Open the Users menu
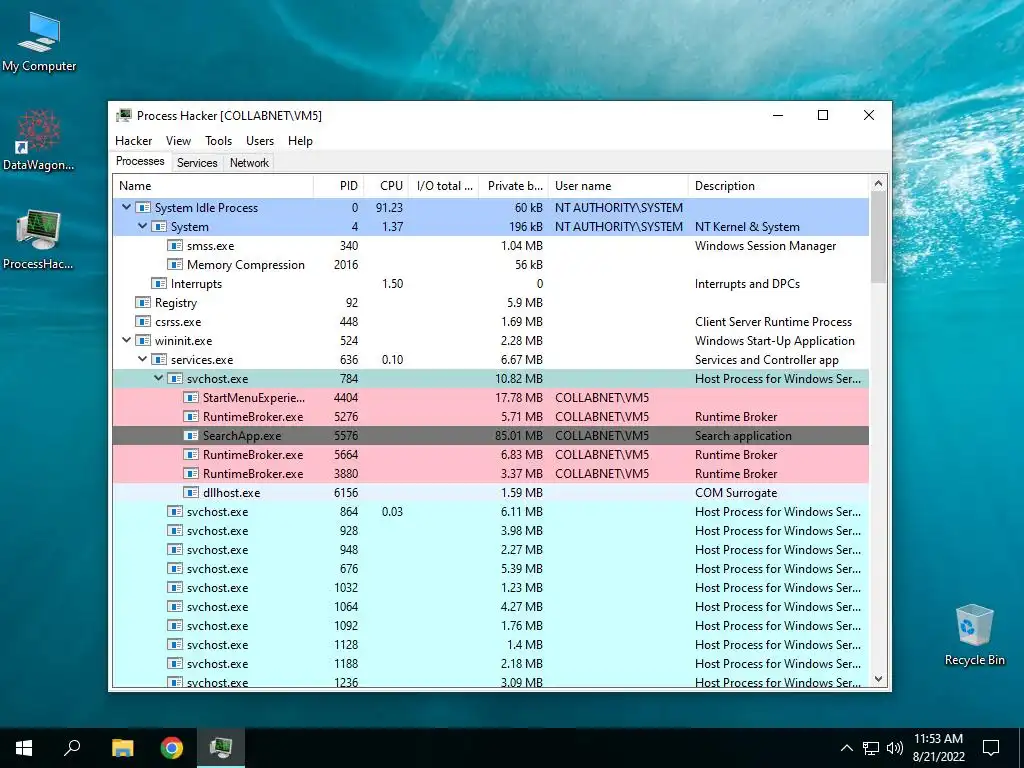The image size is (1024, 768). (260, 141)
